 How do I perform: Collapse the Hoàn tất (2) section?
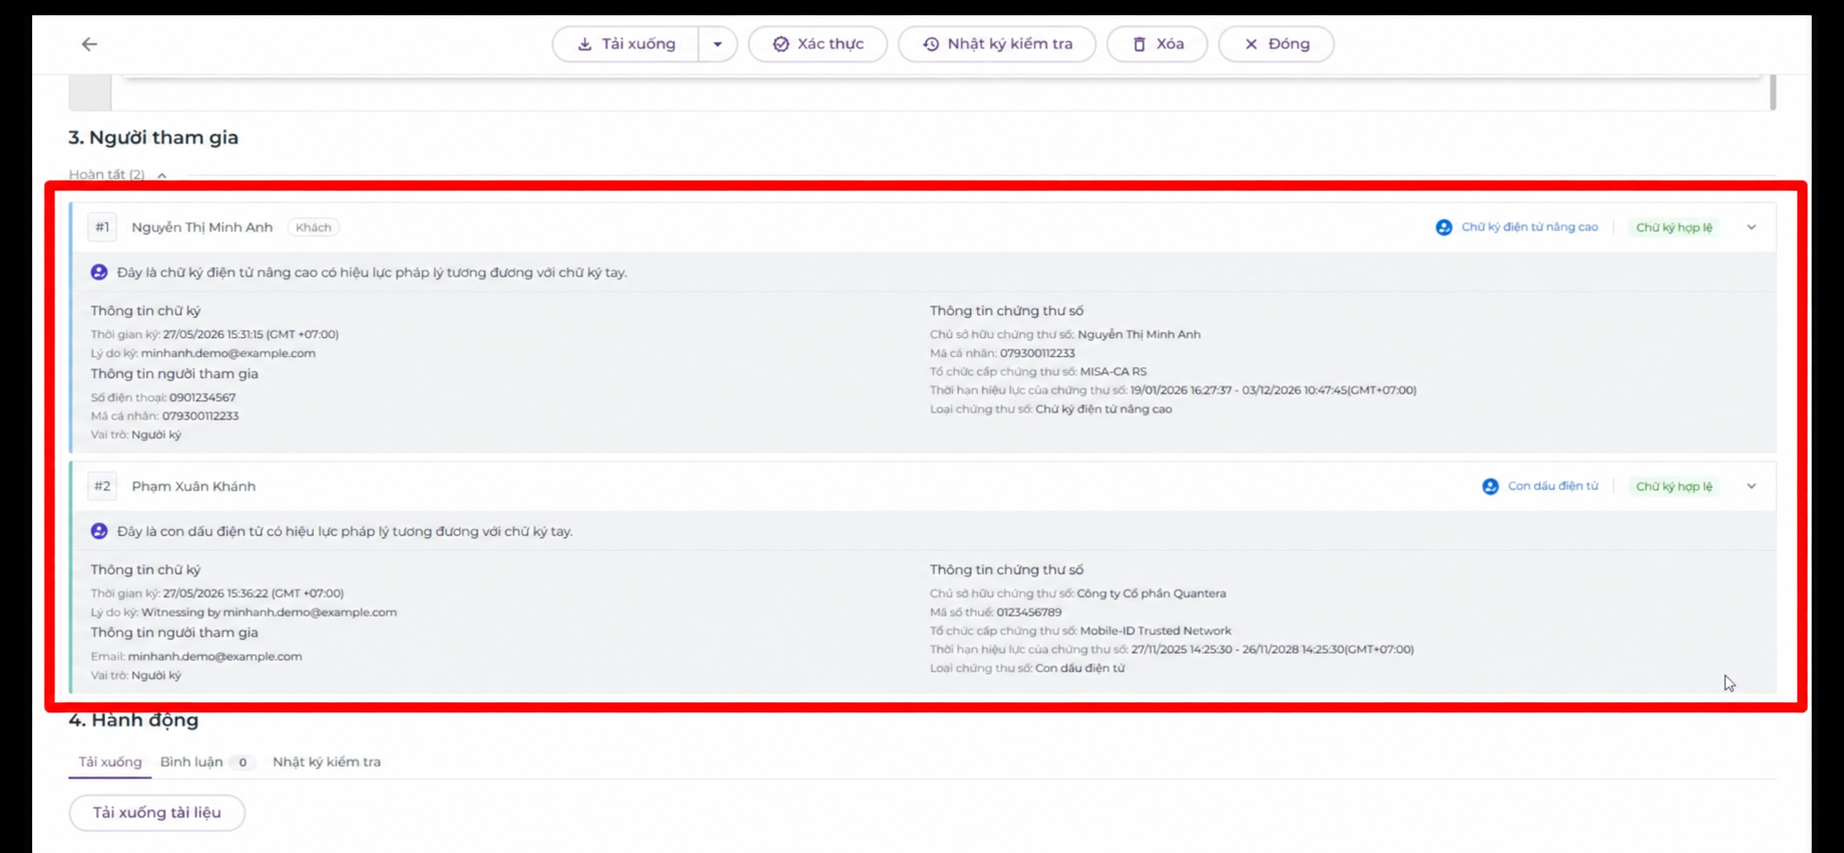(161, 175)
